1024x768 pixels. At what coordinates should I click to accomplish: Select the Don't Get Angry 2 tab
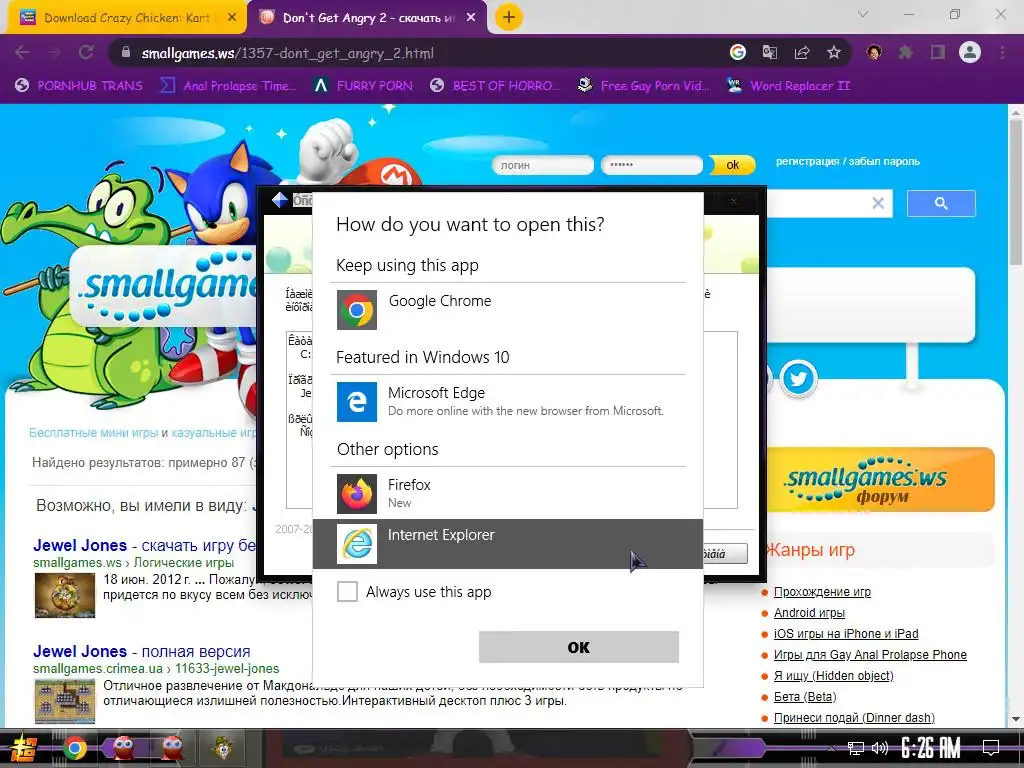[368, 18]
